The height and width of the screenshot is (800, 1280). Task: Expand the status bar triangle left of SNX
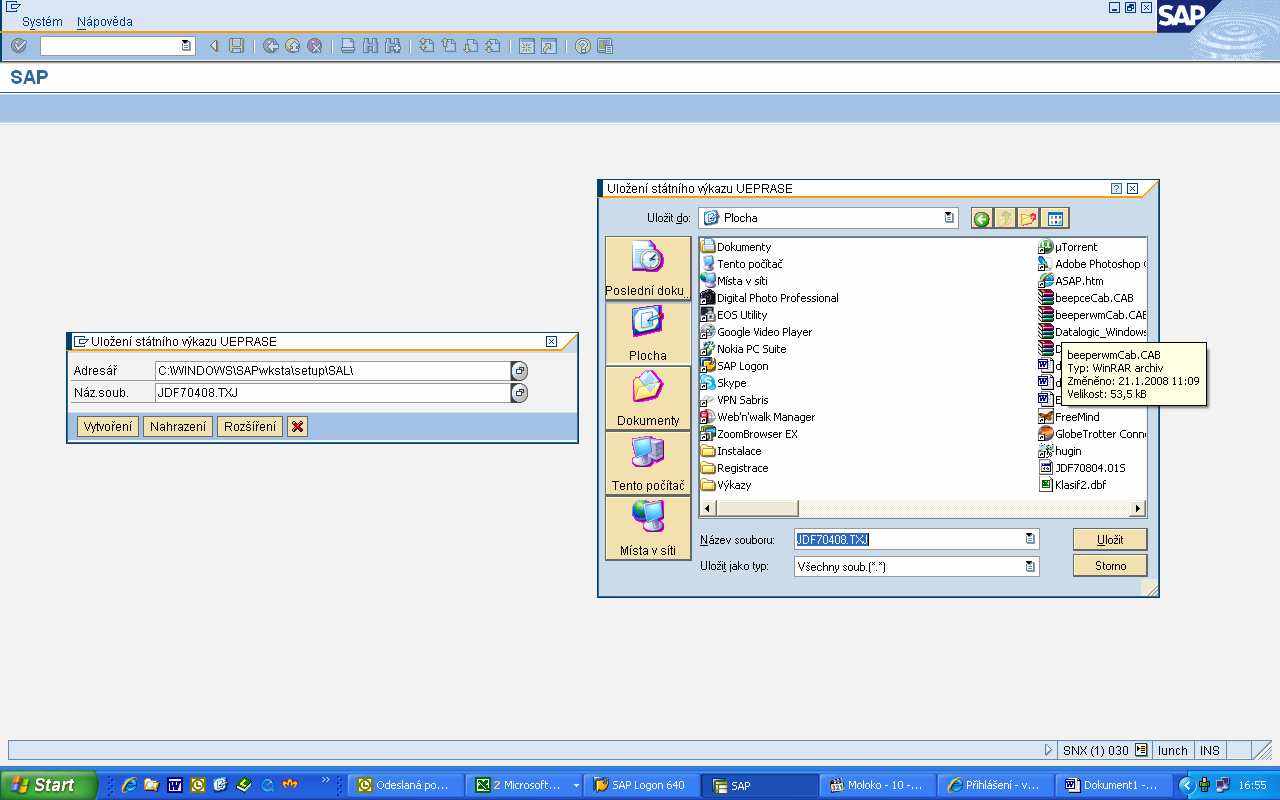click(x=1048, y=750)
